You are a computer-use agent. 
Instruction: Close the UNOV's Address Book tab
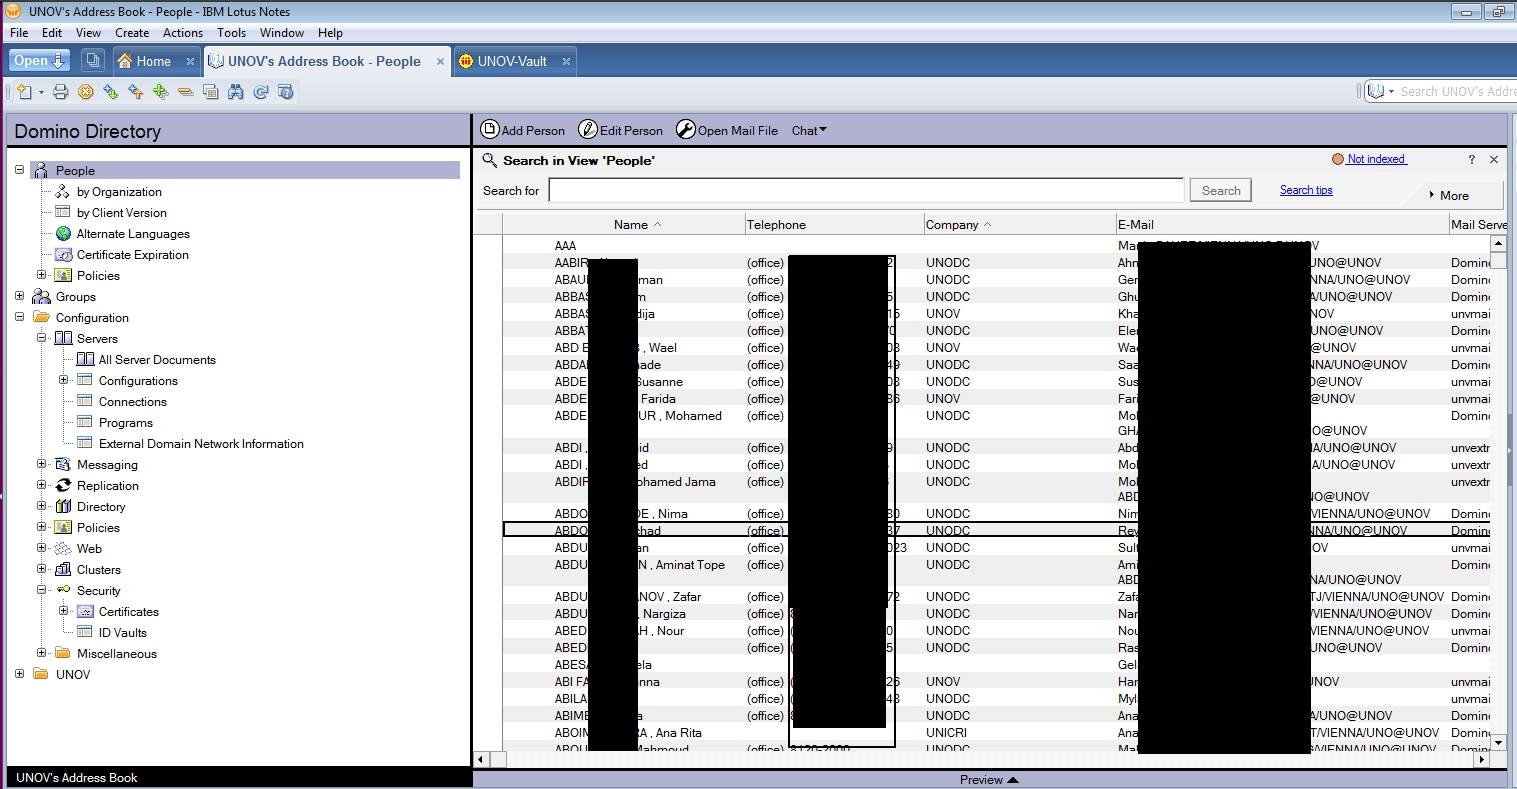pyautogui.click(x=440, y=61)
